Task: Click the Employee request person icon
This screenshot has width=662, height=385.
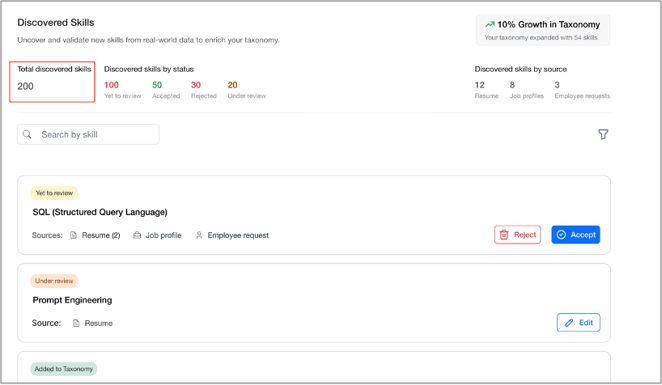Action: tap(199, 235)
